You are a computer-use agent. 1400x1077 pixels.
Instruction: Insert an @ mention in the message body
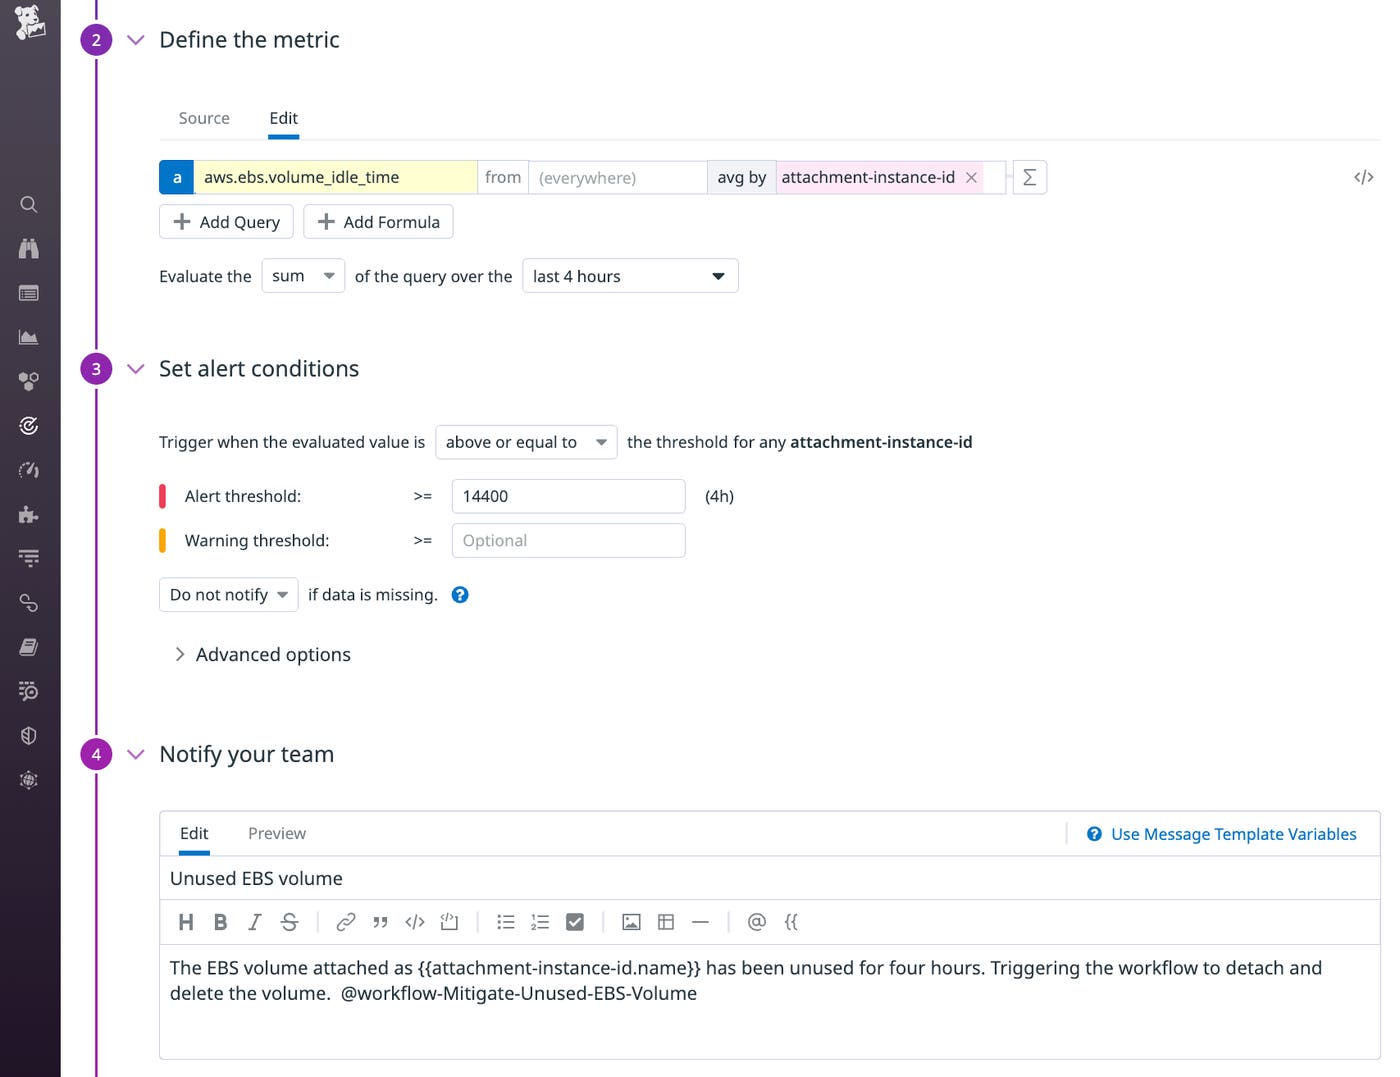756,922
